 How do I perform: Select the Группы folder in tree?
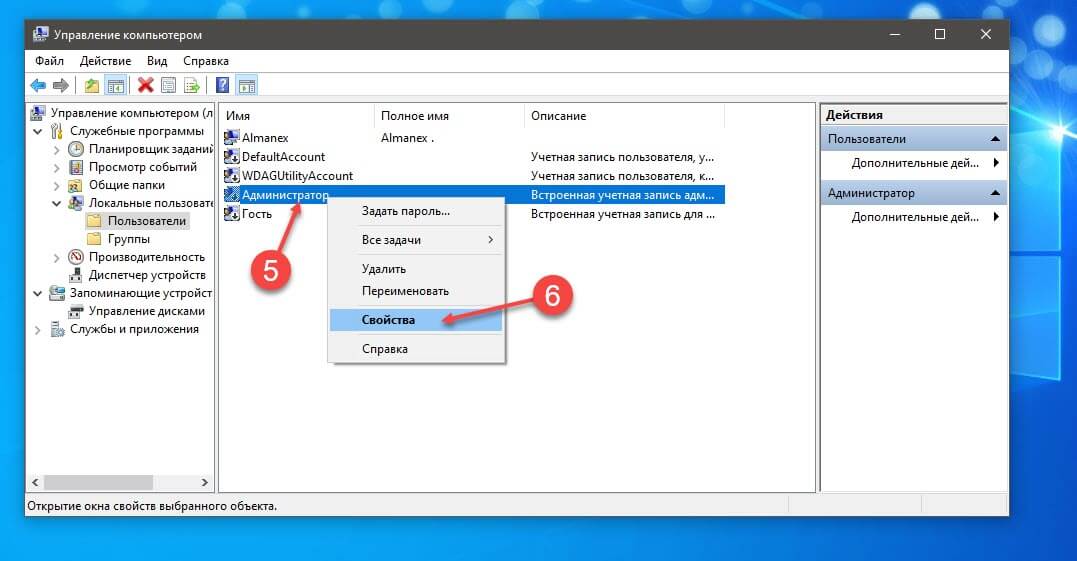(x=128, y=239)
